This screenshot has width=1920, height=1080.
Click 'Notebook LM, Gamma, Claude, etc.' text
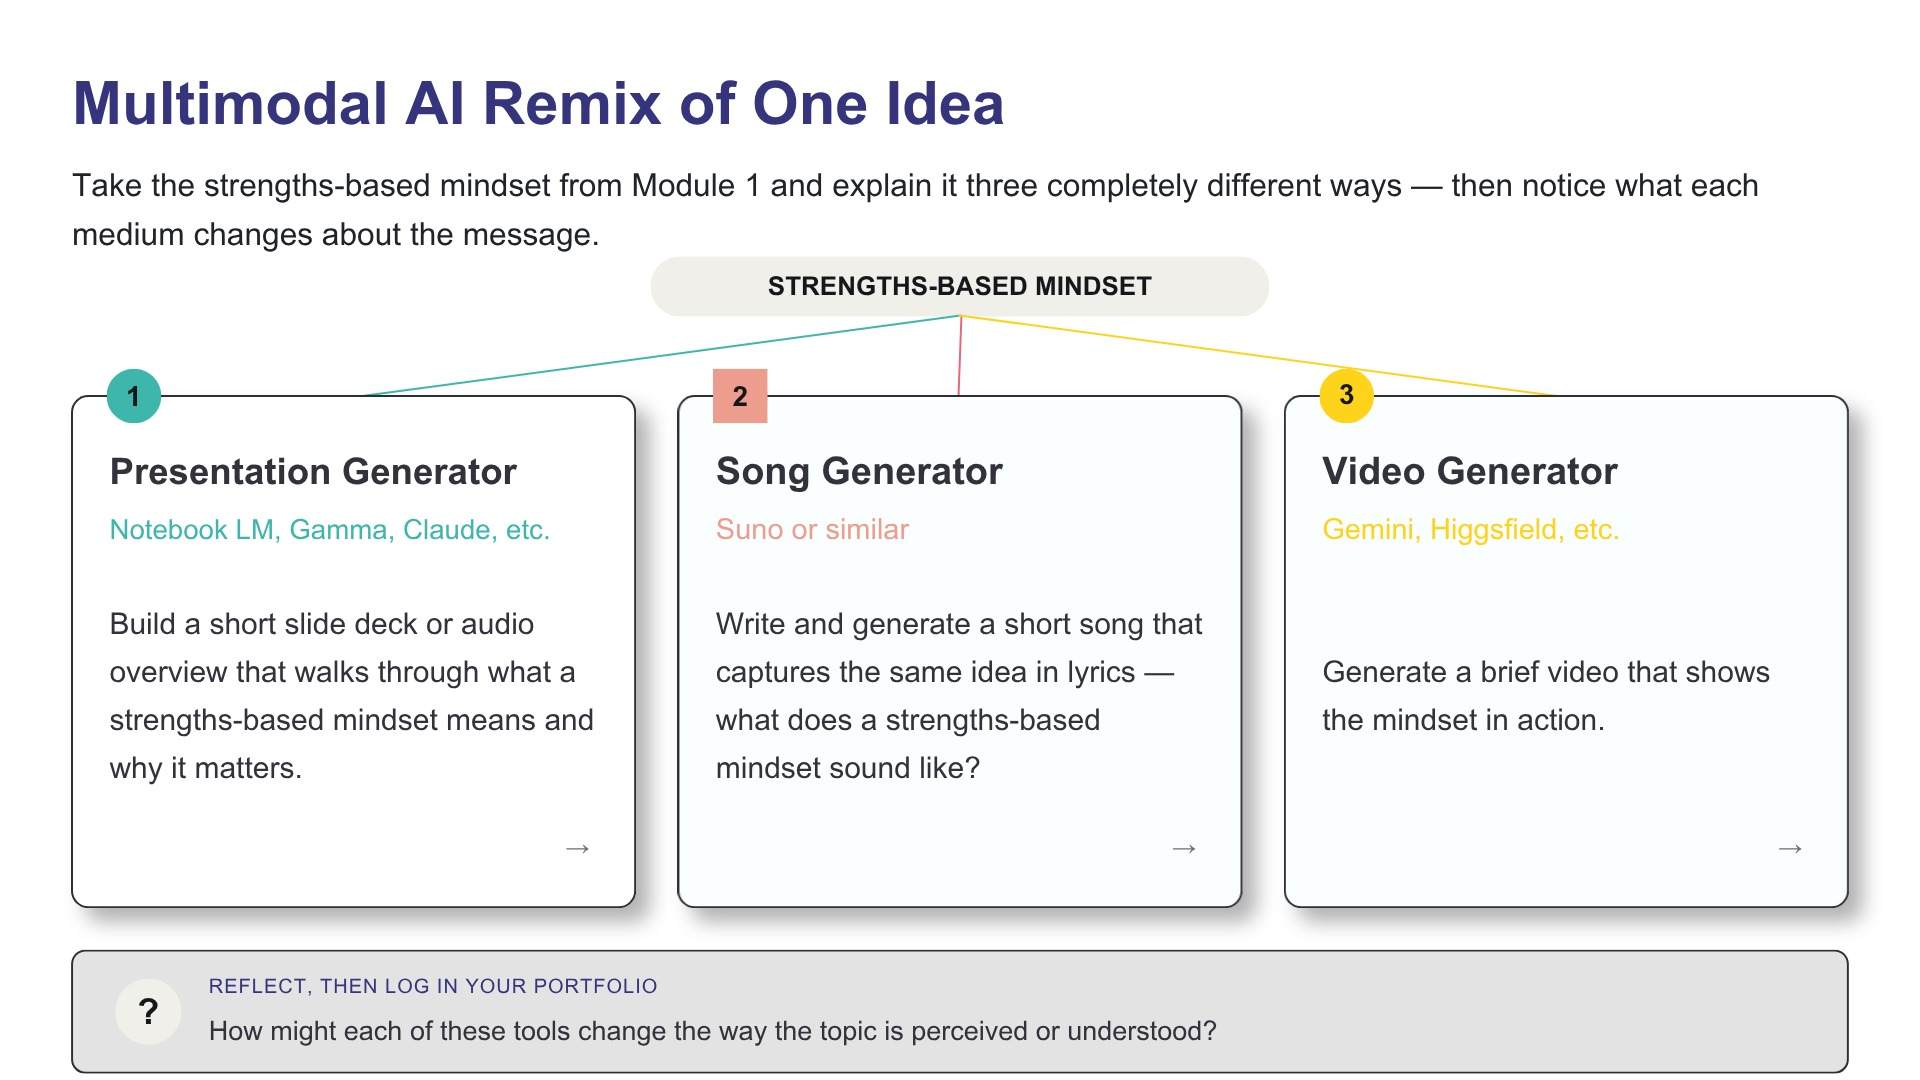click(330, 529)
